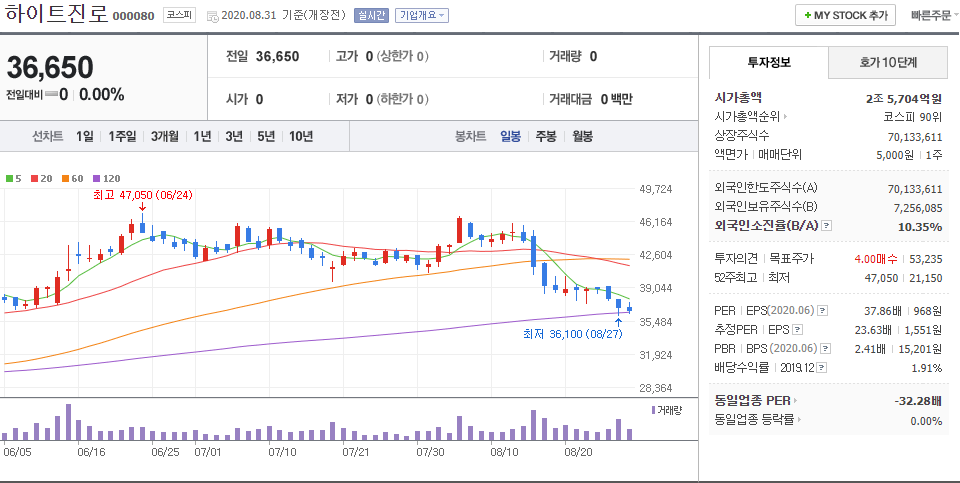Click the dividend yield 1.91%
This screenshot has width=960, height=483.
926,368
